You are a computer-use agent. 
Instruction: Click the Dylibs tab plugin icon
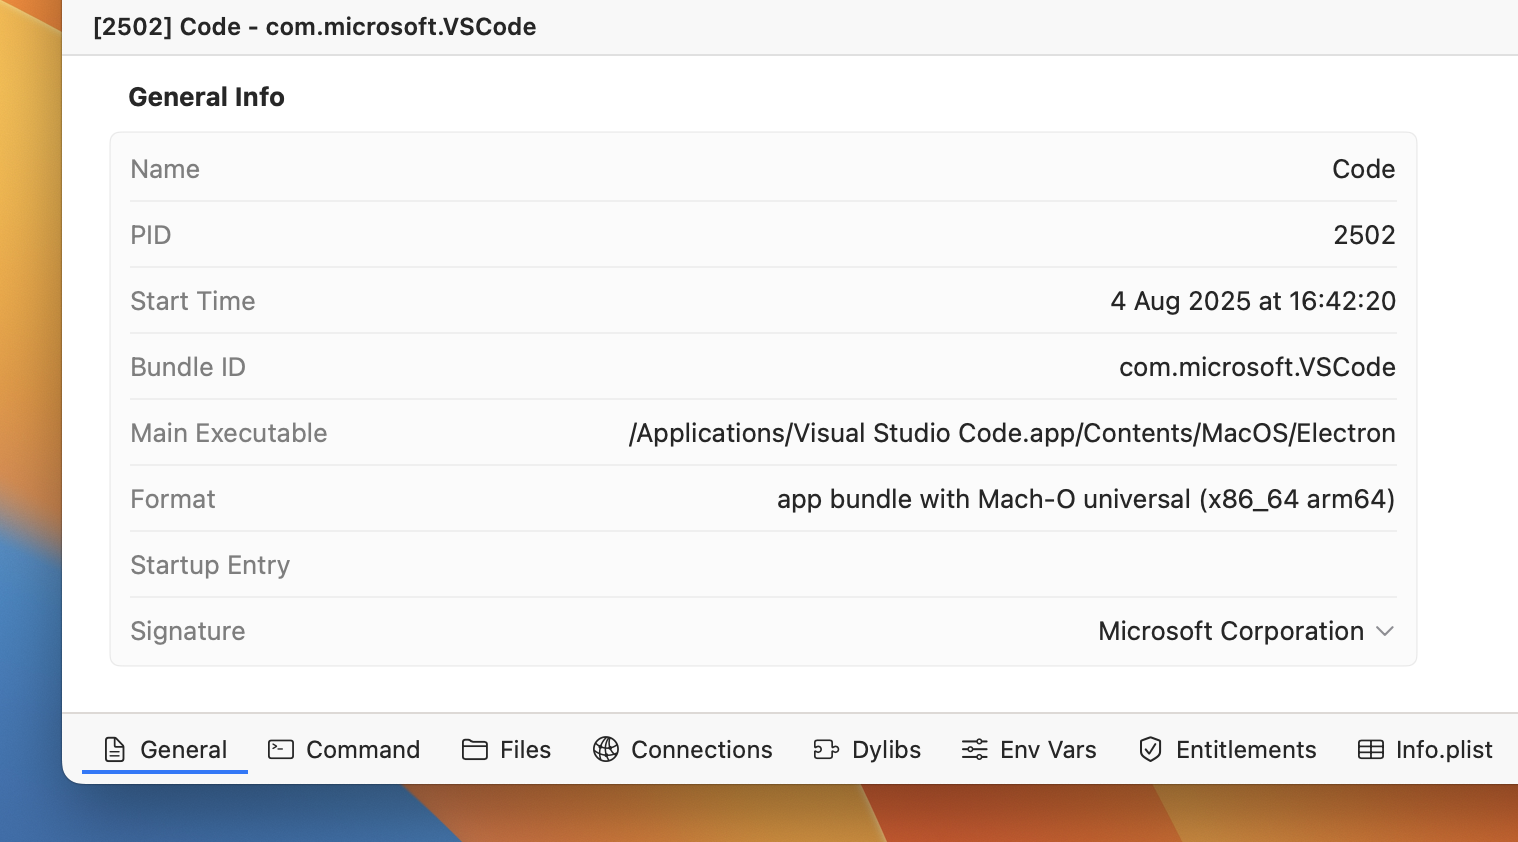point(826,749)
